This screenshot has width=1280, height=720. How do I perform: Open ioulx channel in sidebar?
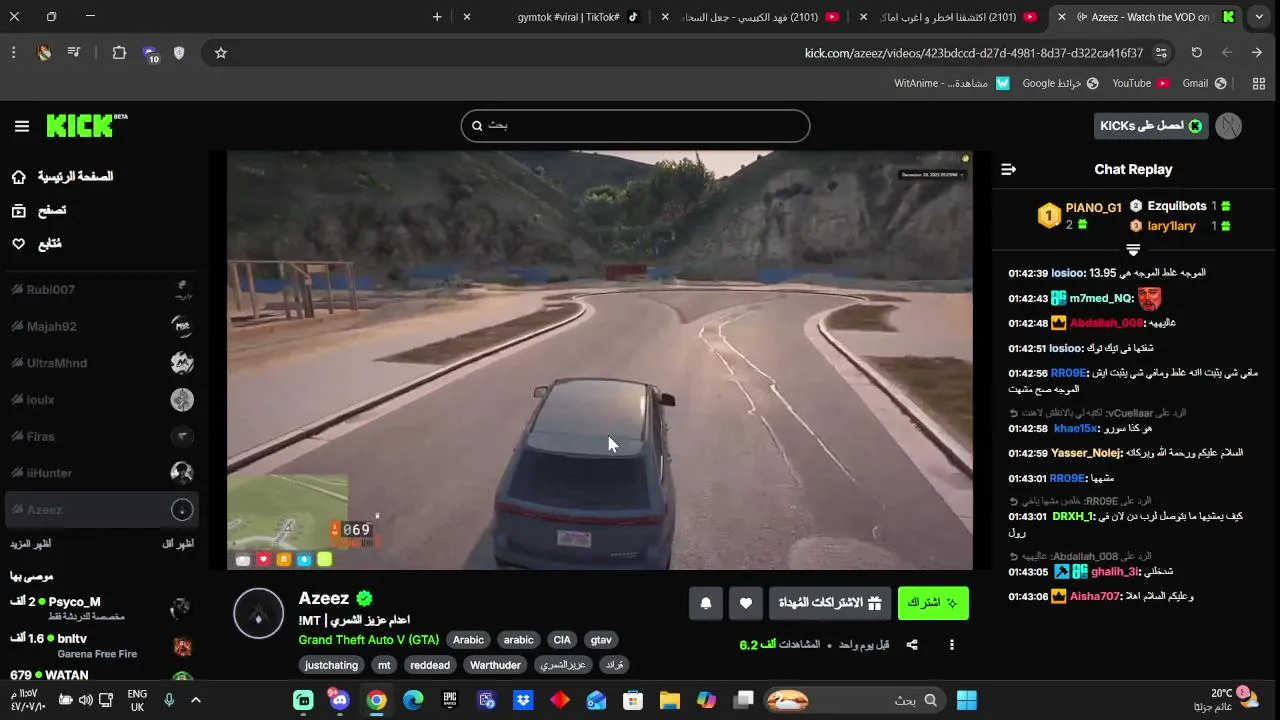click(102, 400)
